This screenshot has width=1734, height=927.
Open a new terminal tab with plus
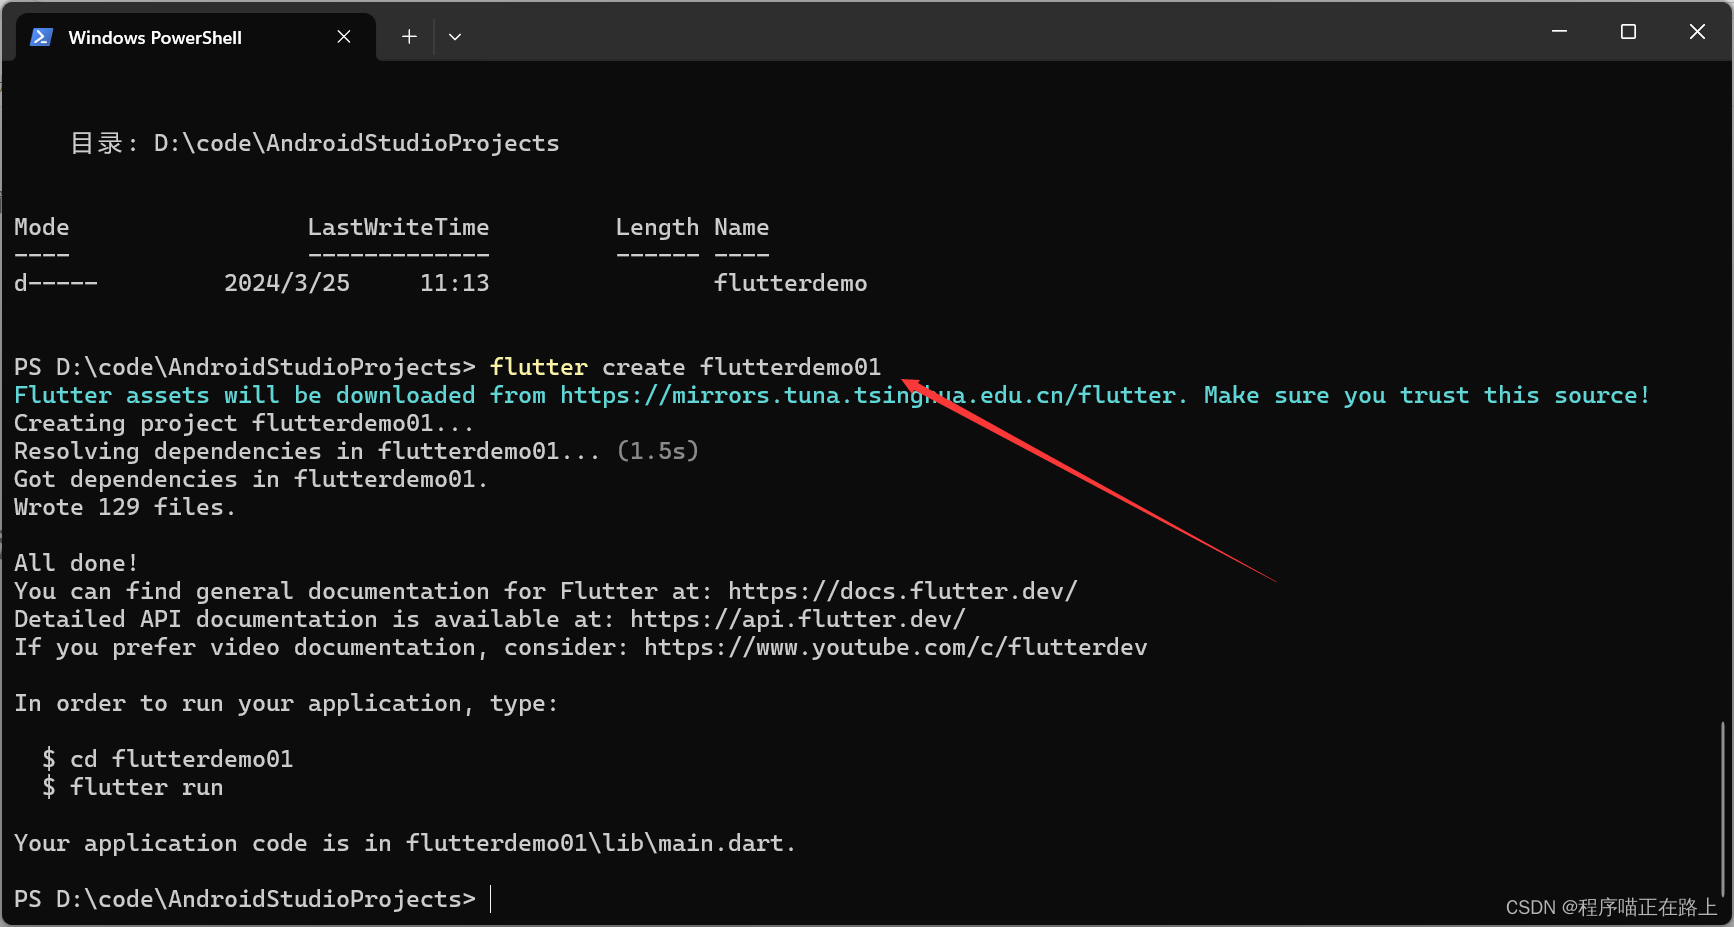pos(409,37)
